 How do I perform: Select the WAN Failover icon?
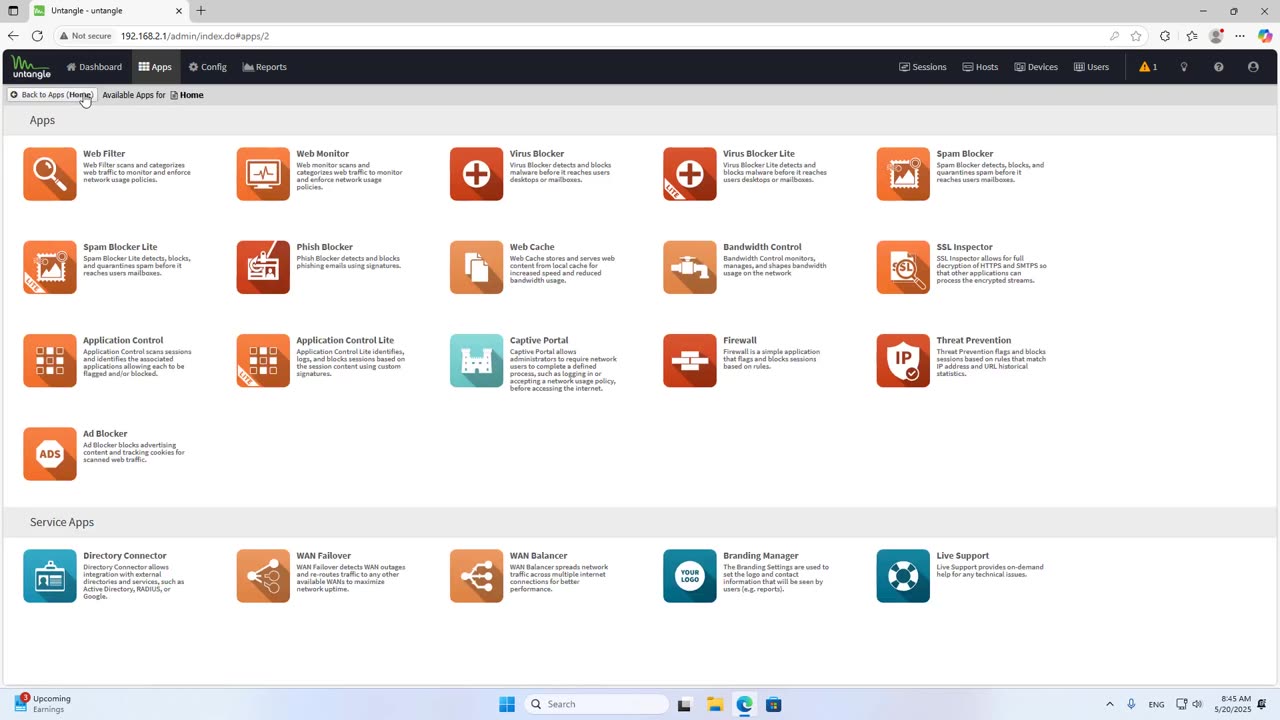(x=263, y=576)
